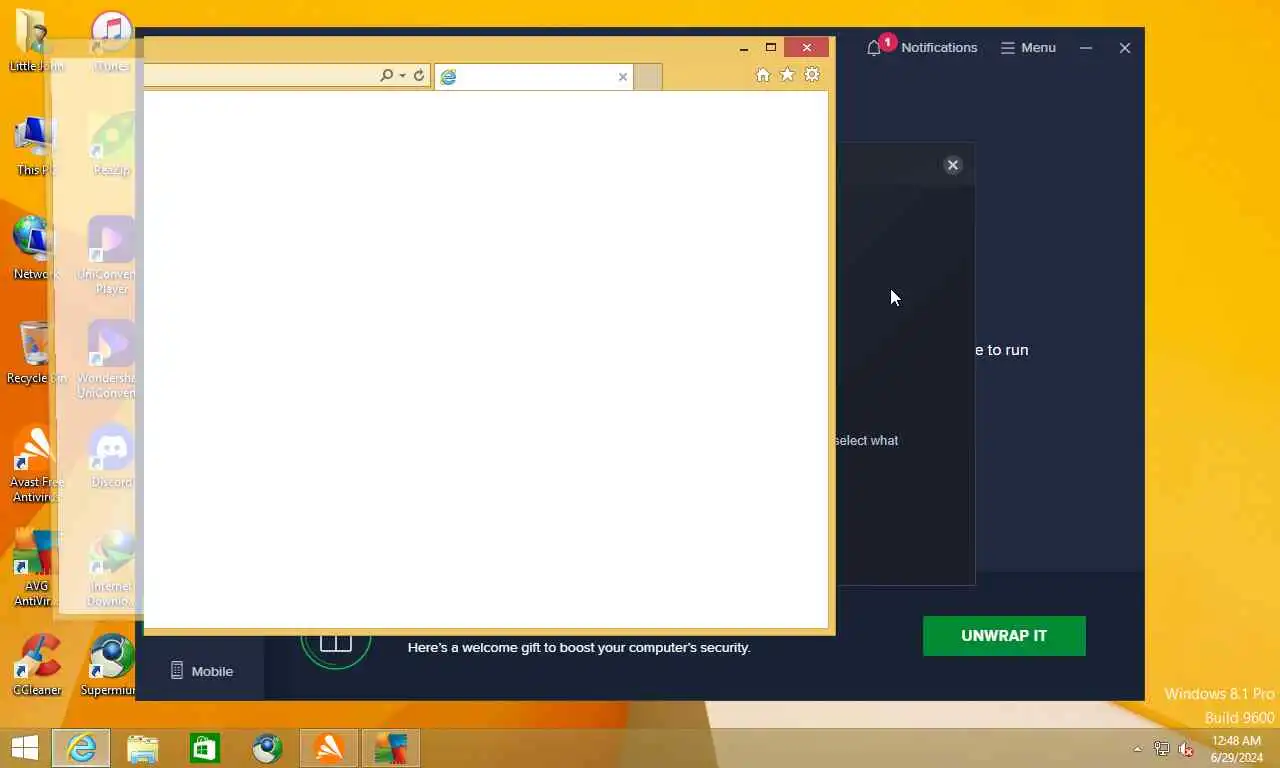
Task: Close the Avast popup panel
Action: (953, 165)
